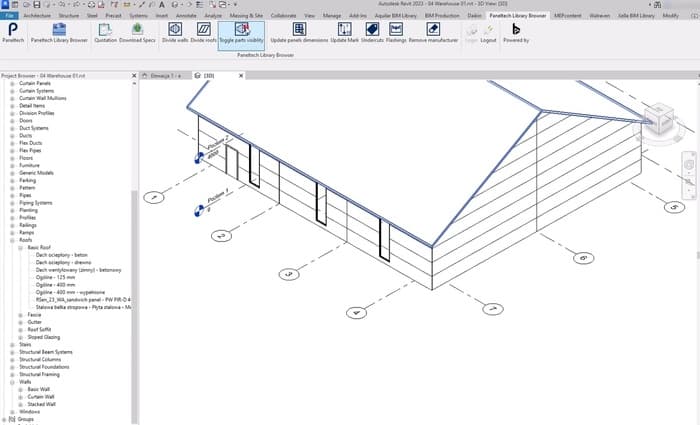Click the Project Browser vertical scrollbar

click(x=134, y=308)
